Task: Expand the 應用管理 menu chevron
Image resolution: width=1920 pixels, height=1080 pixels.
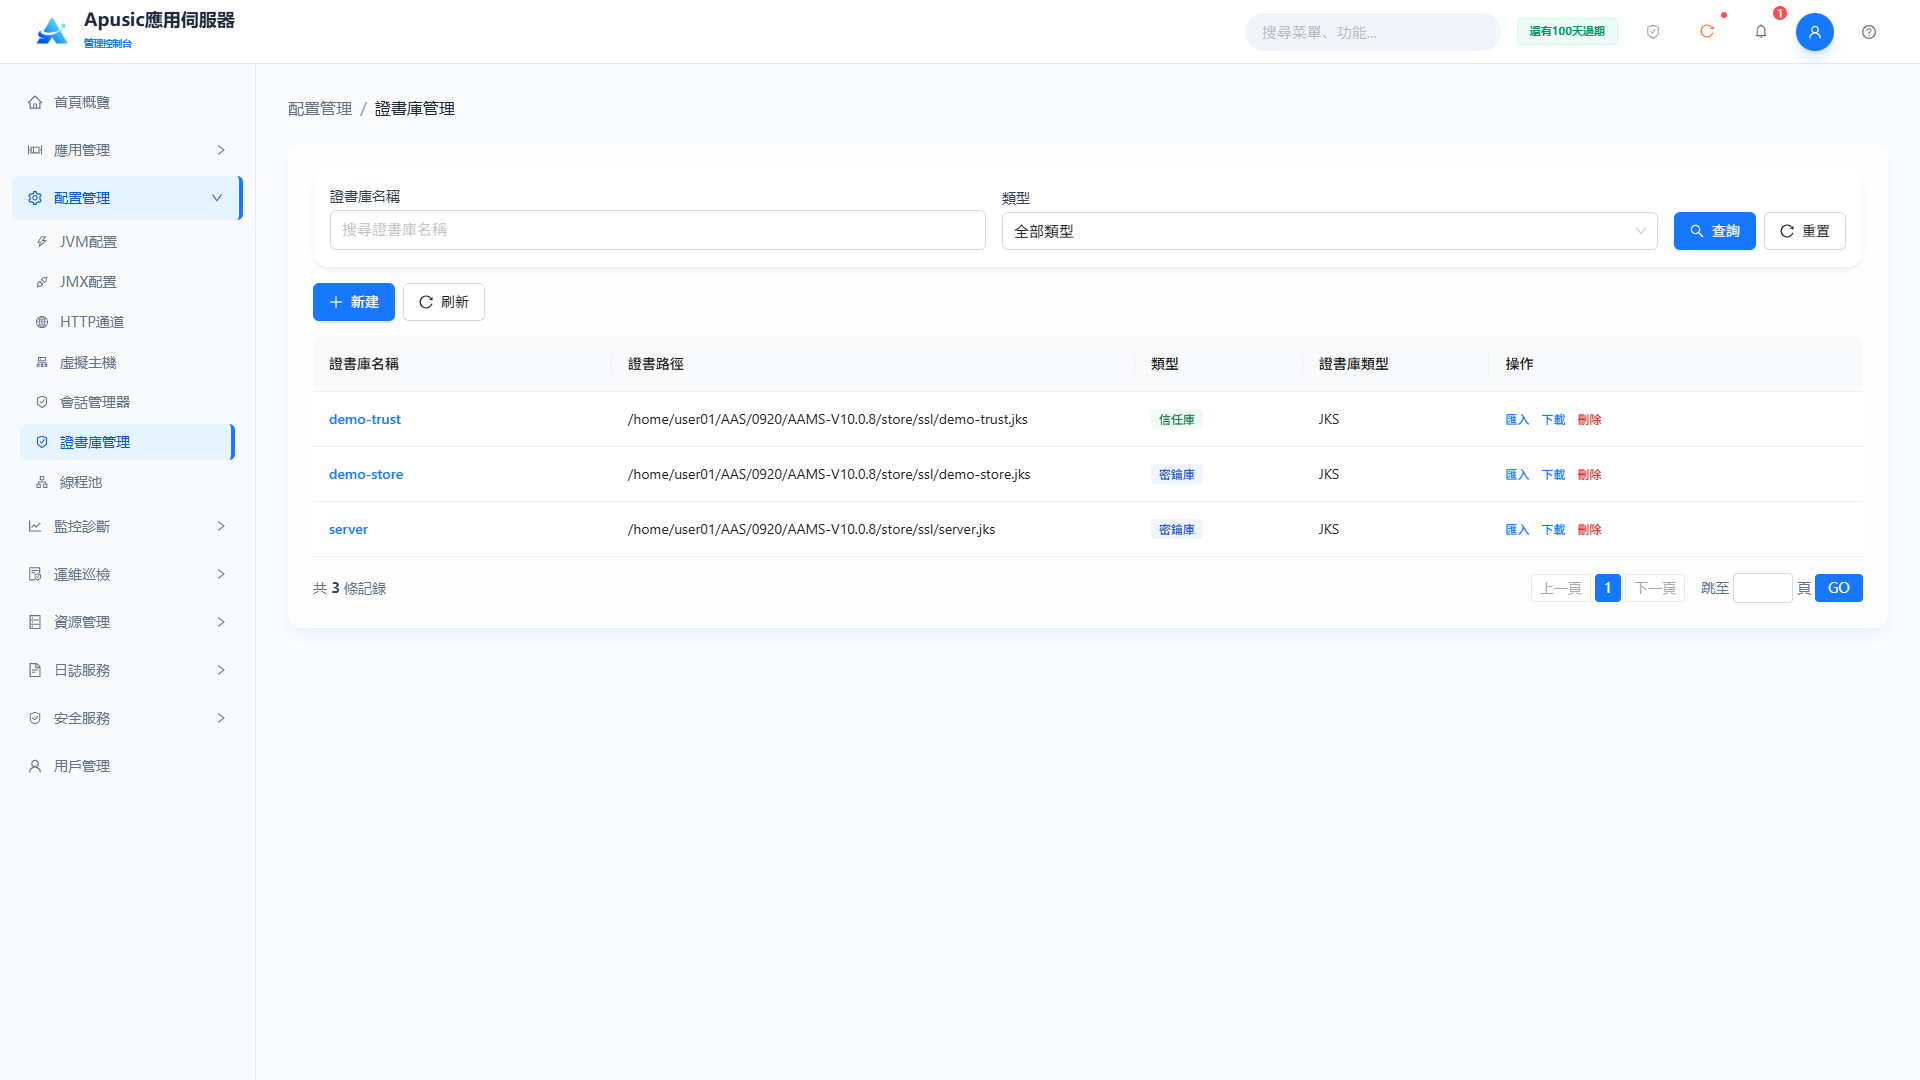Action: click(221, 150)
